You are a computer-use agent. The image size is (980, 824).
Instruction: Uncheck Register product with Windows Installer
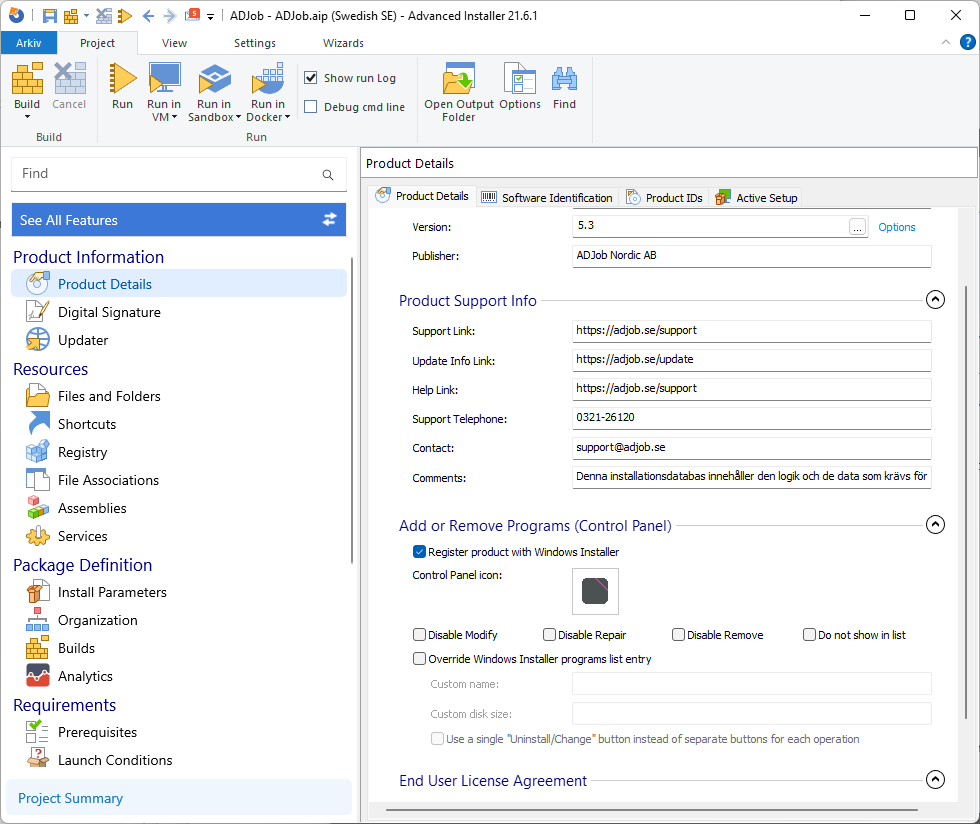419,551
